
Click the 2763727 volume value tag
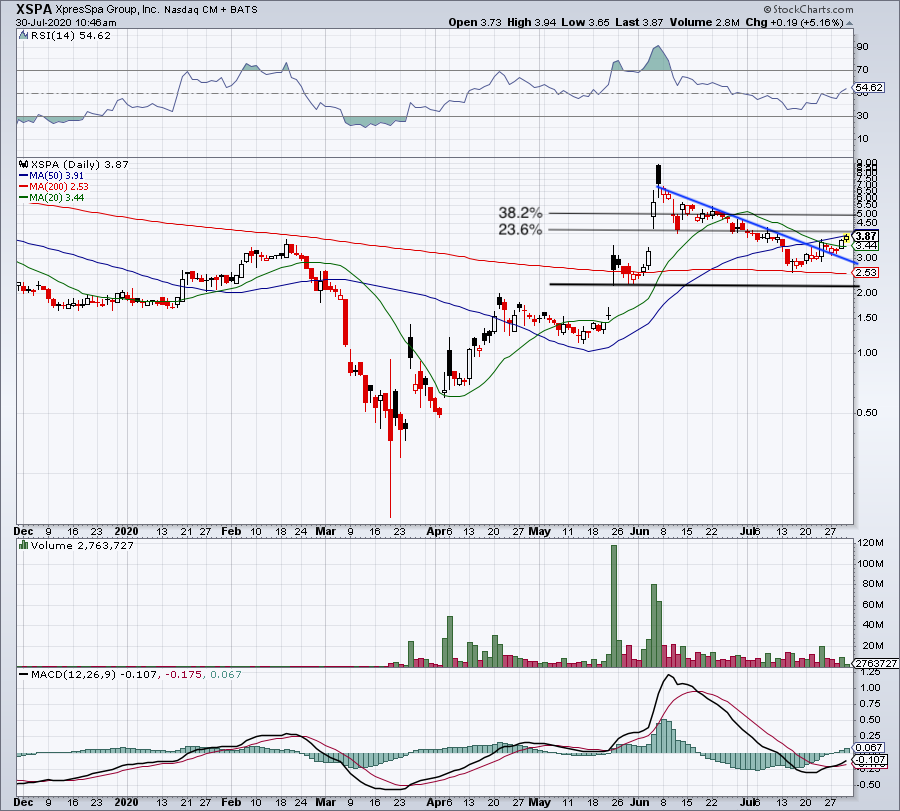876,663
